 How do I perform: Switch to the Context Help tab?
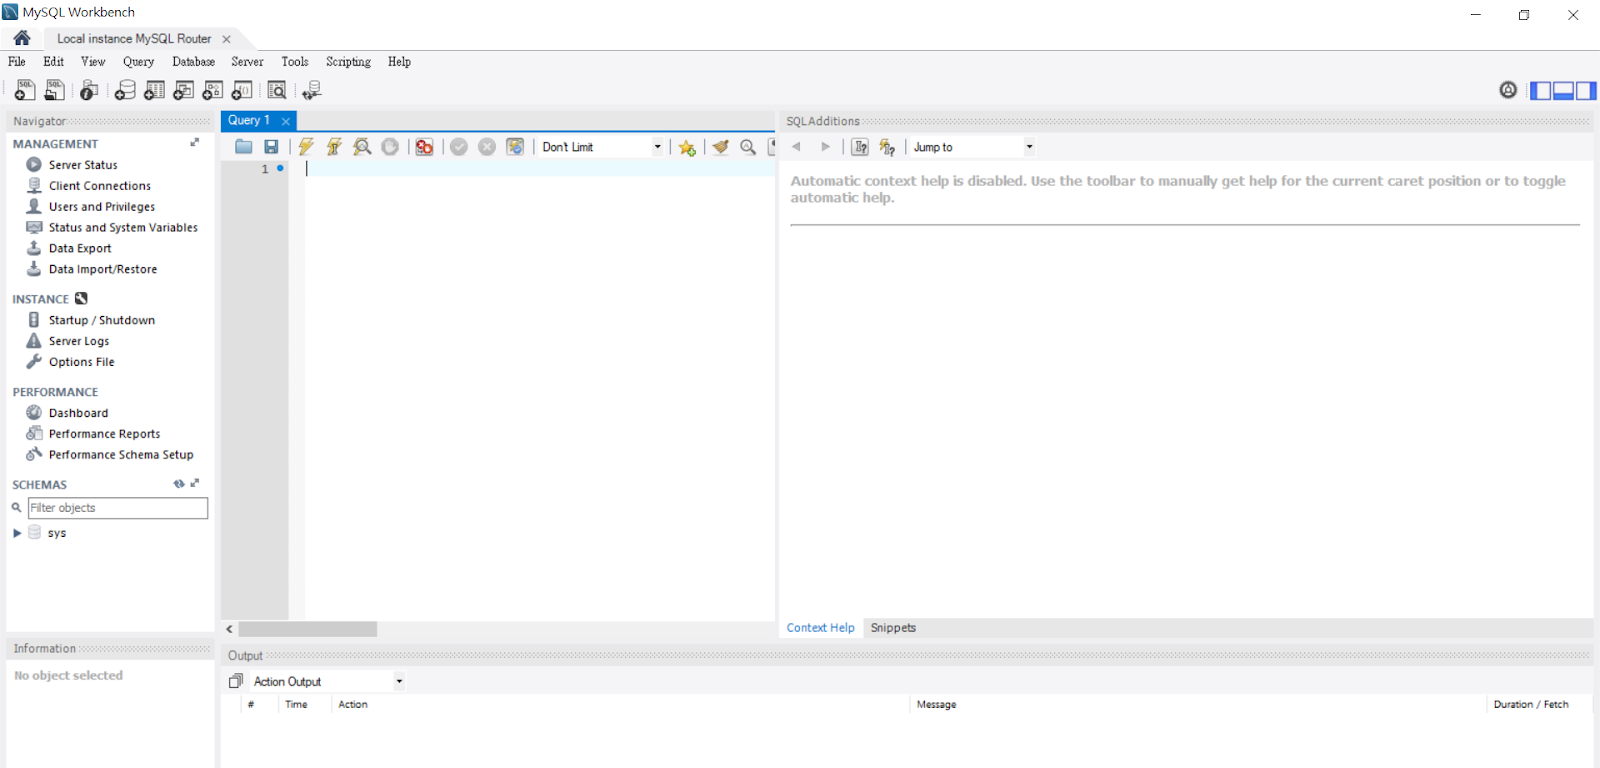point(820,628)
